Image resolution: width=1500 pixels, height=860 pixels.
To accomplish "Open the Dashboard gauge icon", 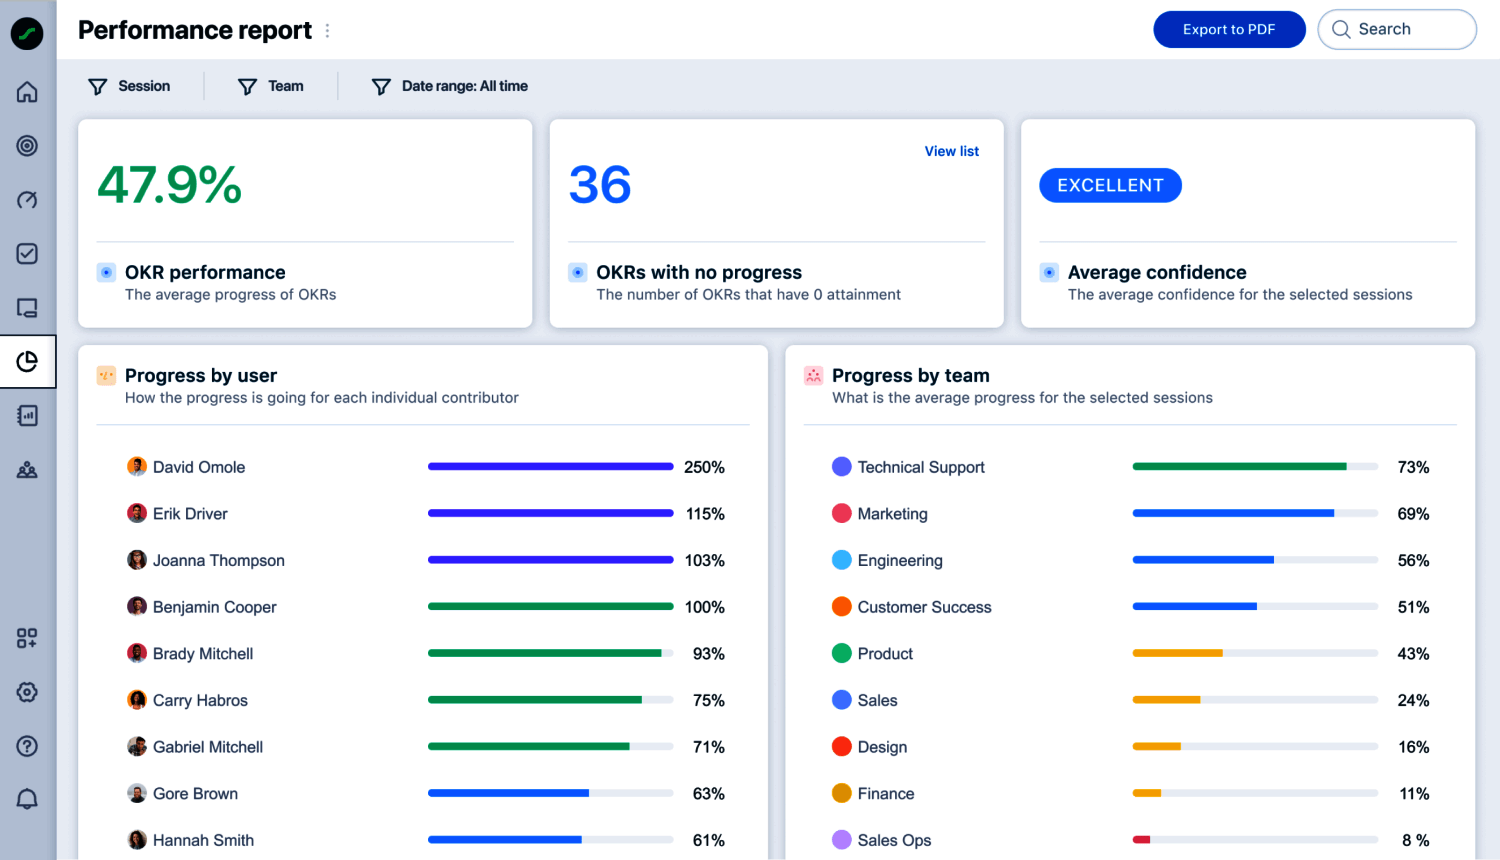I will click(x=27, y=199).
